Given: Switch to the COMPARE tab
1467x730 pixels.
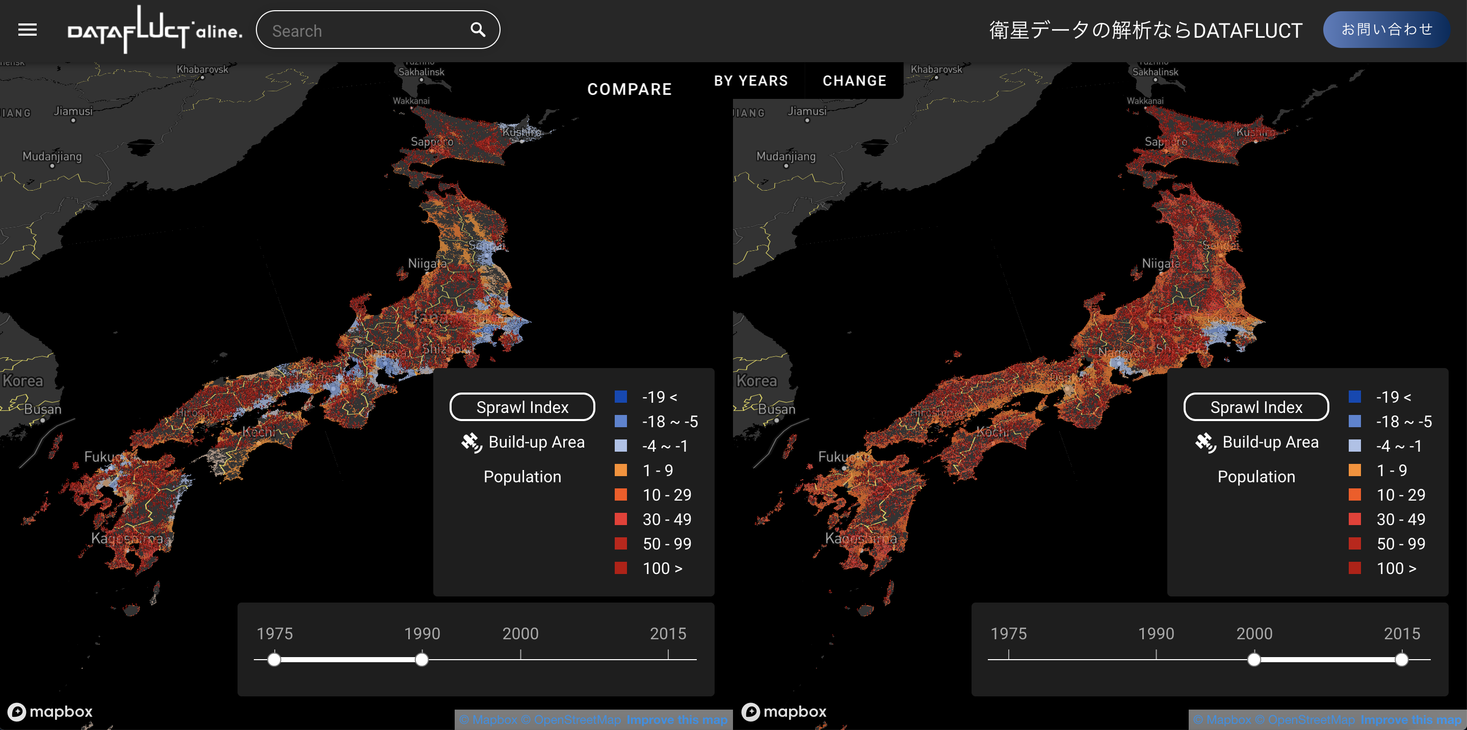Looking at the screenshot, I should (x=629, y=89).
